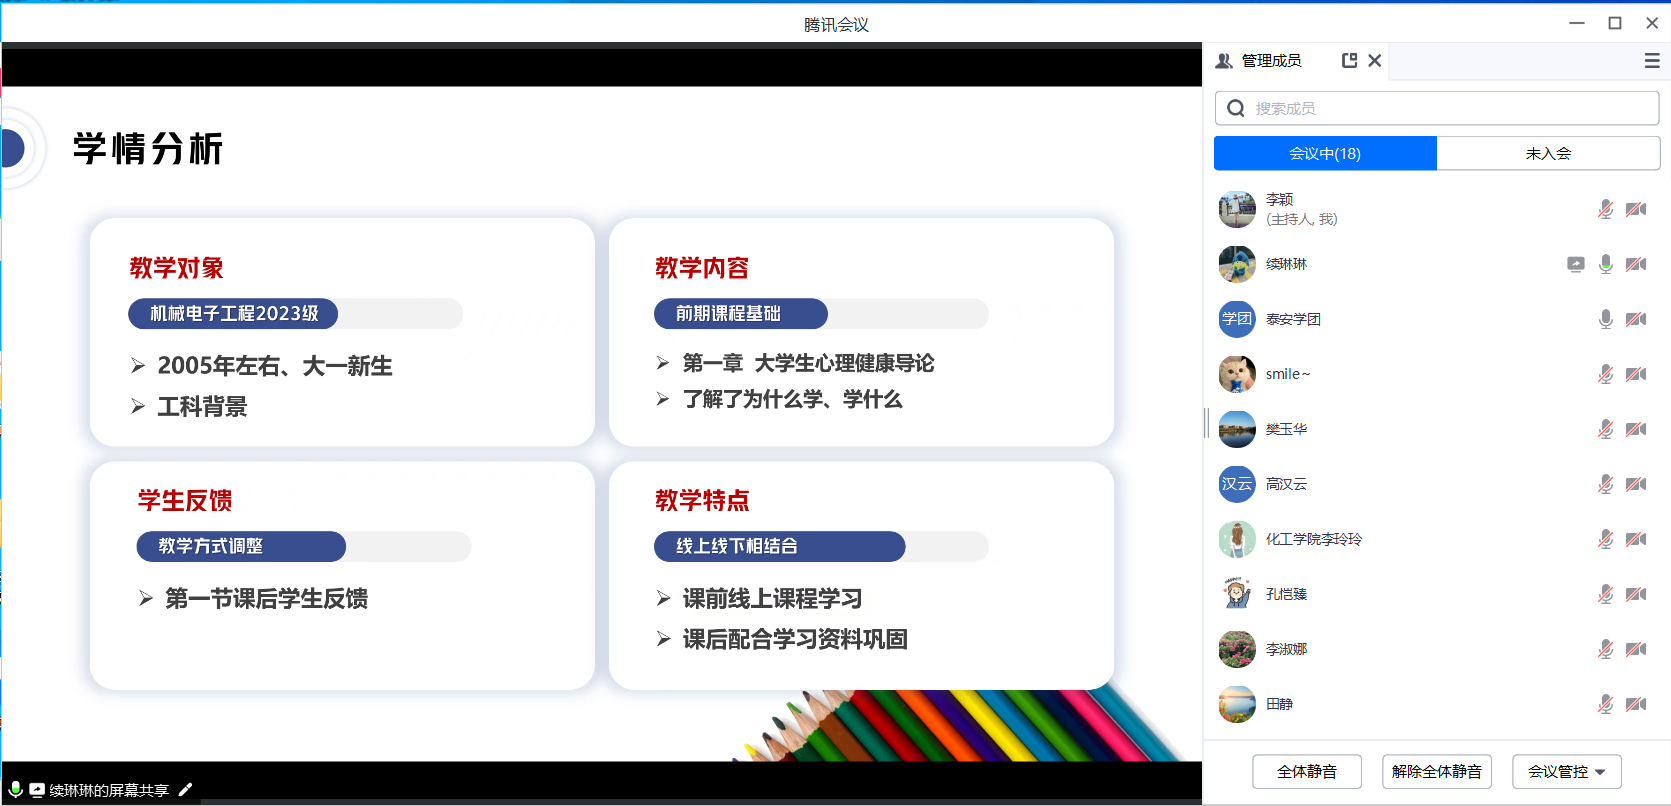Close the 管理成员 panel
The height and width of the screenshot is (806, 1671).
(x=1375, y=61)
